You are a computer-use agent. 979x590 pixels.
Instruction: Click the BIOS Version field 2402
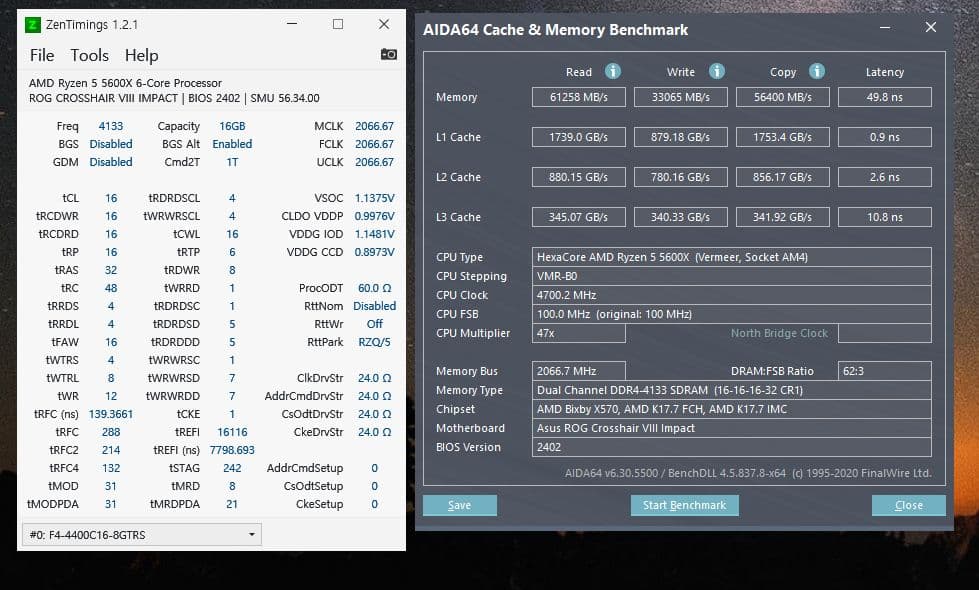coord(732,447)
